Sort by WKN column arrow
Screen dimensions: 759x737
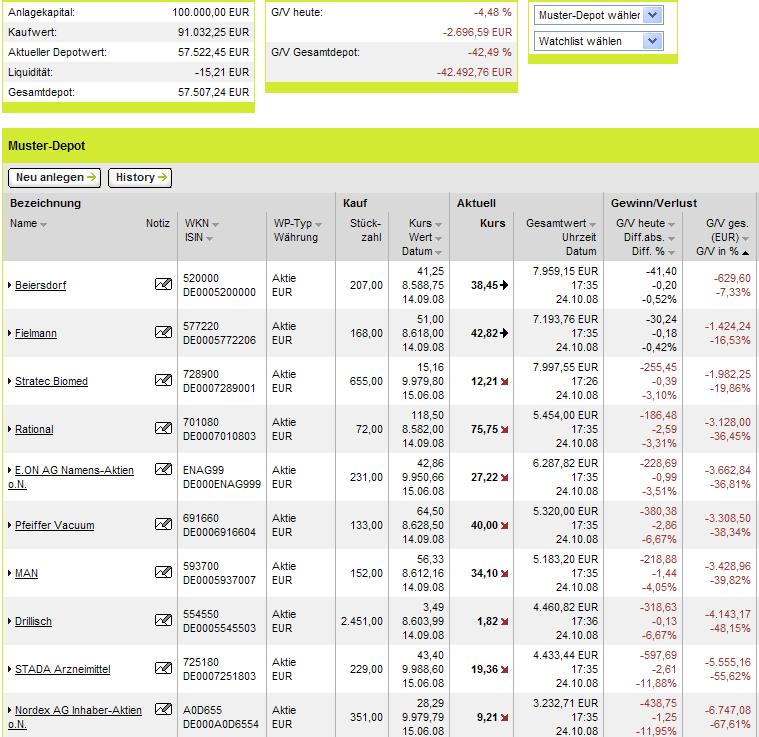[215, 224]
